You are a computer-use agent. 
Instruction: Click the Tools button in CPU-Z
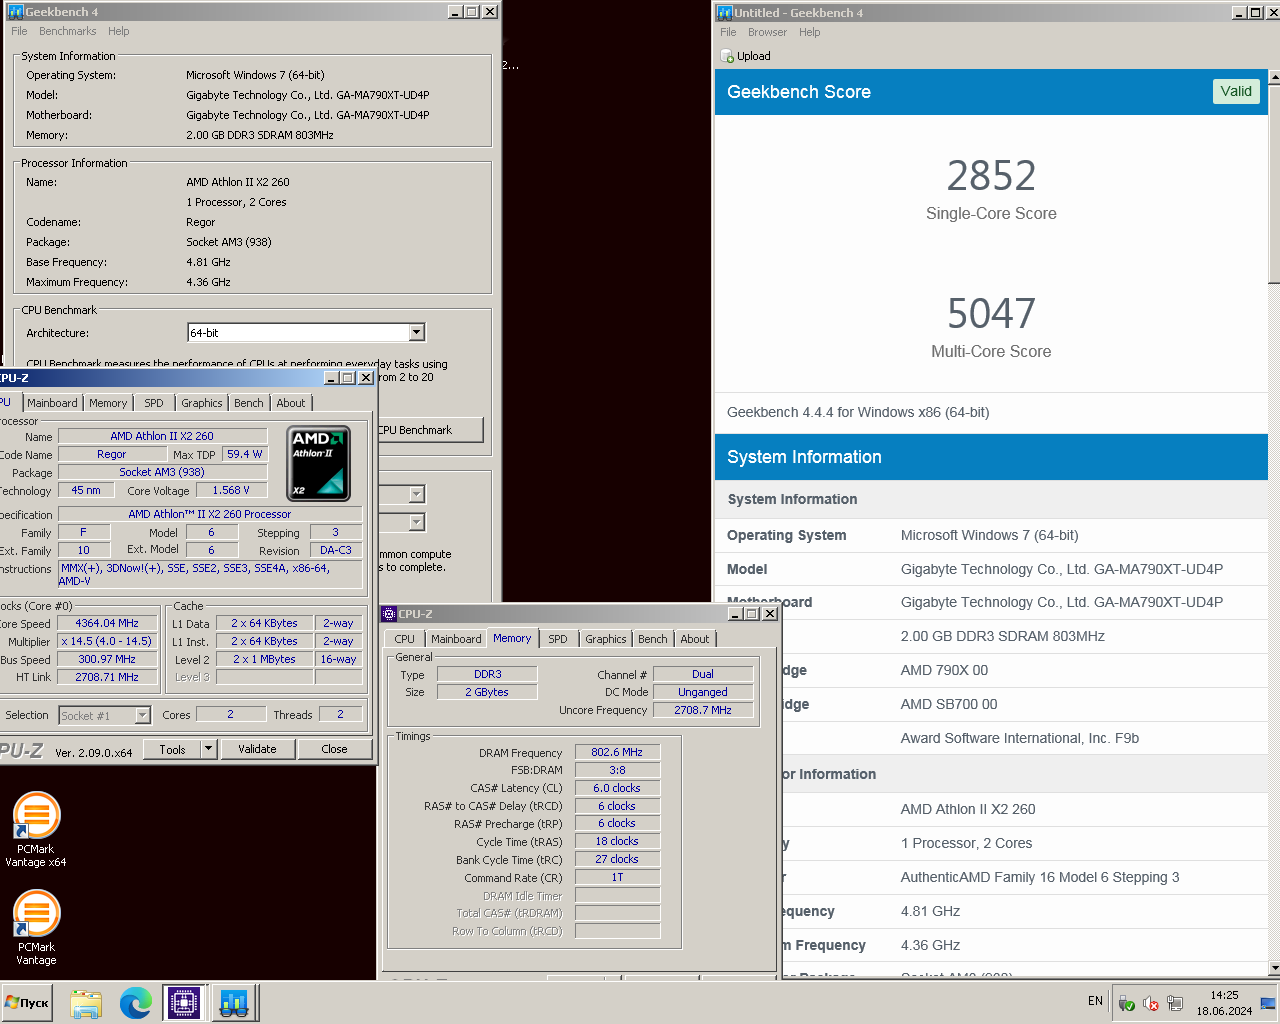[173, 749]
